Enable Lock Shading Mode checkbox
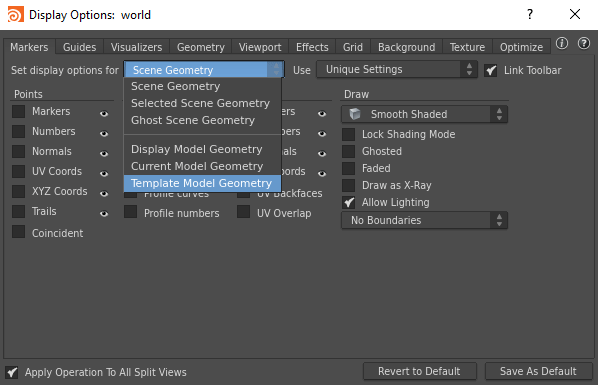The width and height of the screenshot is (598, 385). (x=348, y=134)
